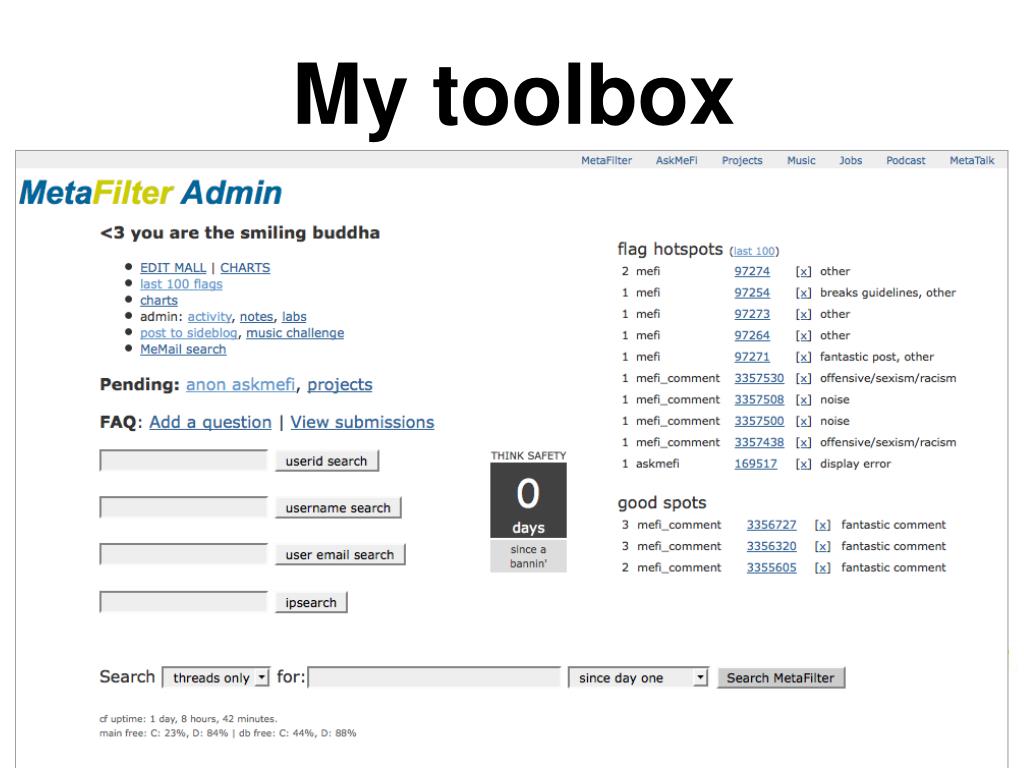Screen dimensions: 1024x768
Task: Open the lowercase charts link
Action: click(159, 300)
